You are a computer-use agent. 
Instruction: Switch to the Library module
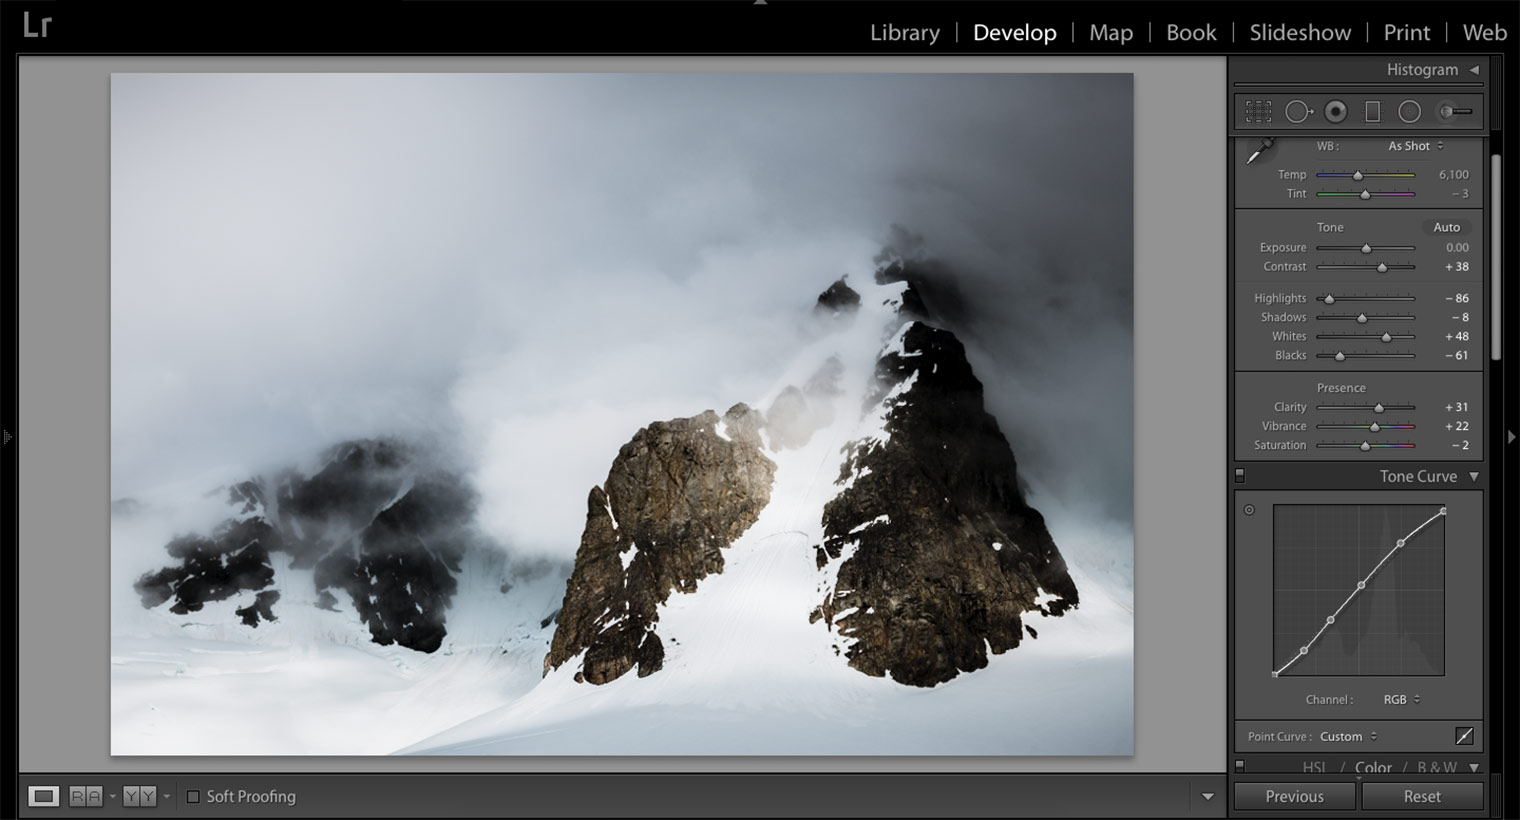(903, 32)
